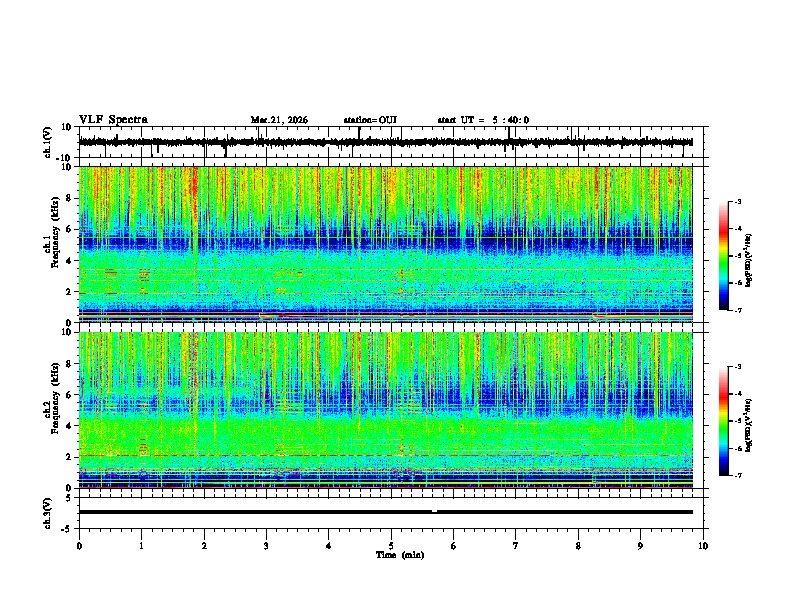
Task: Click the 'start UT = 5 :40: 0' label
Action: [483, 120]
